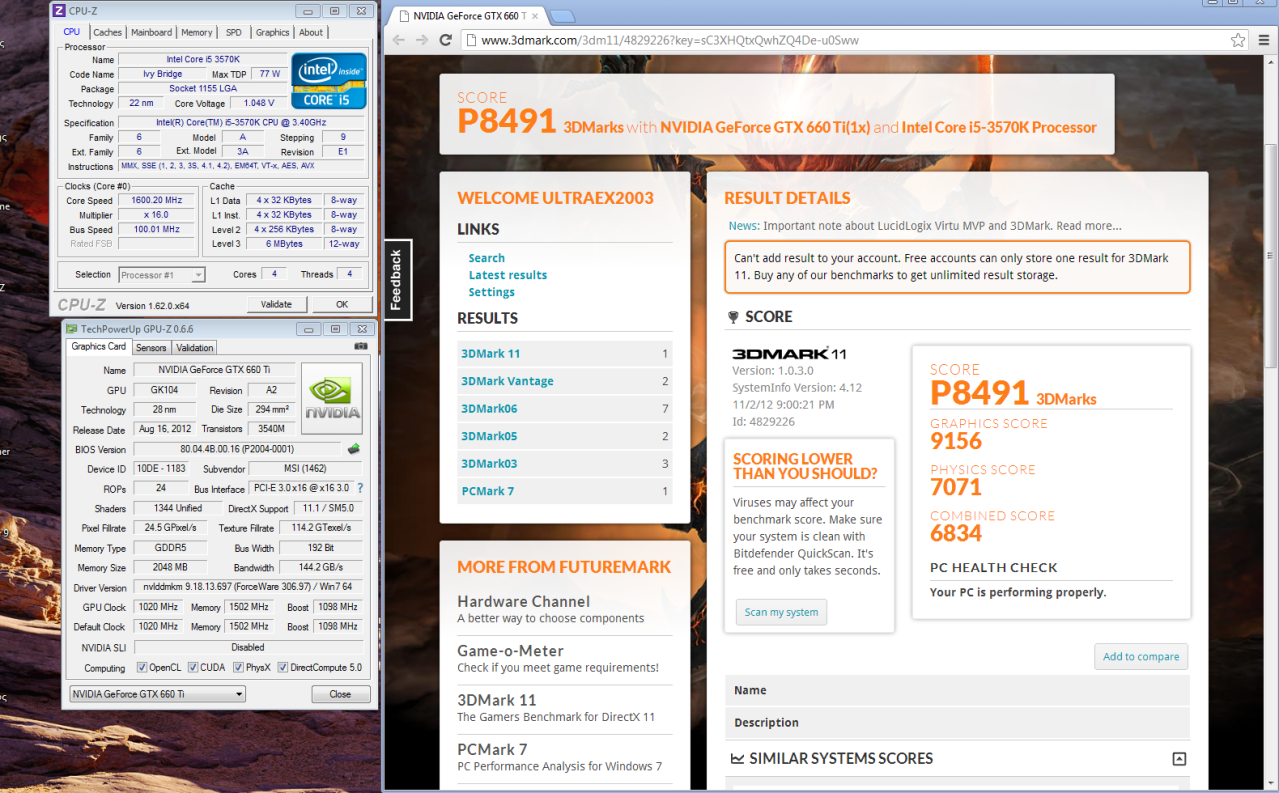The height and width of the screenshot is (793, 1279).
Task: Open the About tab in CPU-Z
Action: click(x=311, y=32)
